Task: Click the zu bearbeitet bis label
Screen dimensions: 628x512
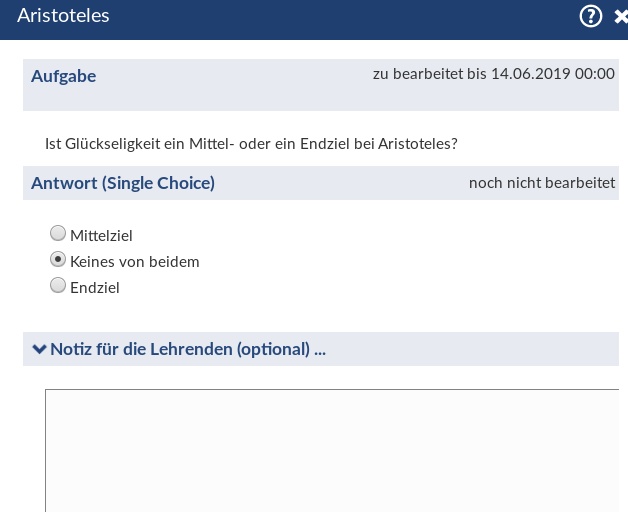Action: click(429, 75)
